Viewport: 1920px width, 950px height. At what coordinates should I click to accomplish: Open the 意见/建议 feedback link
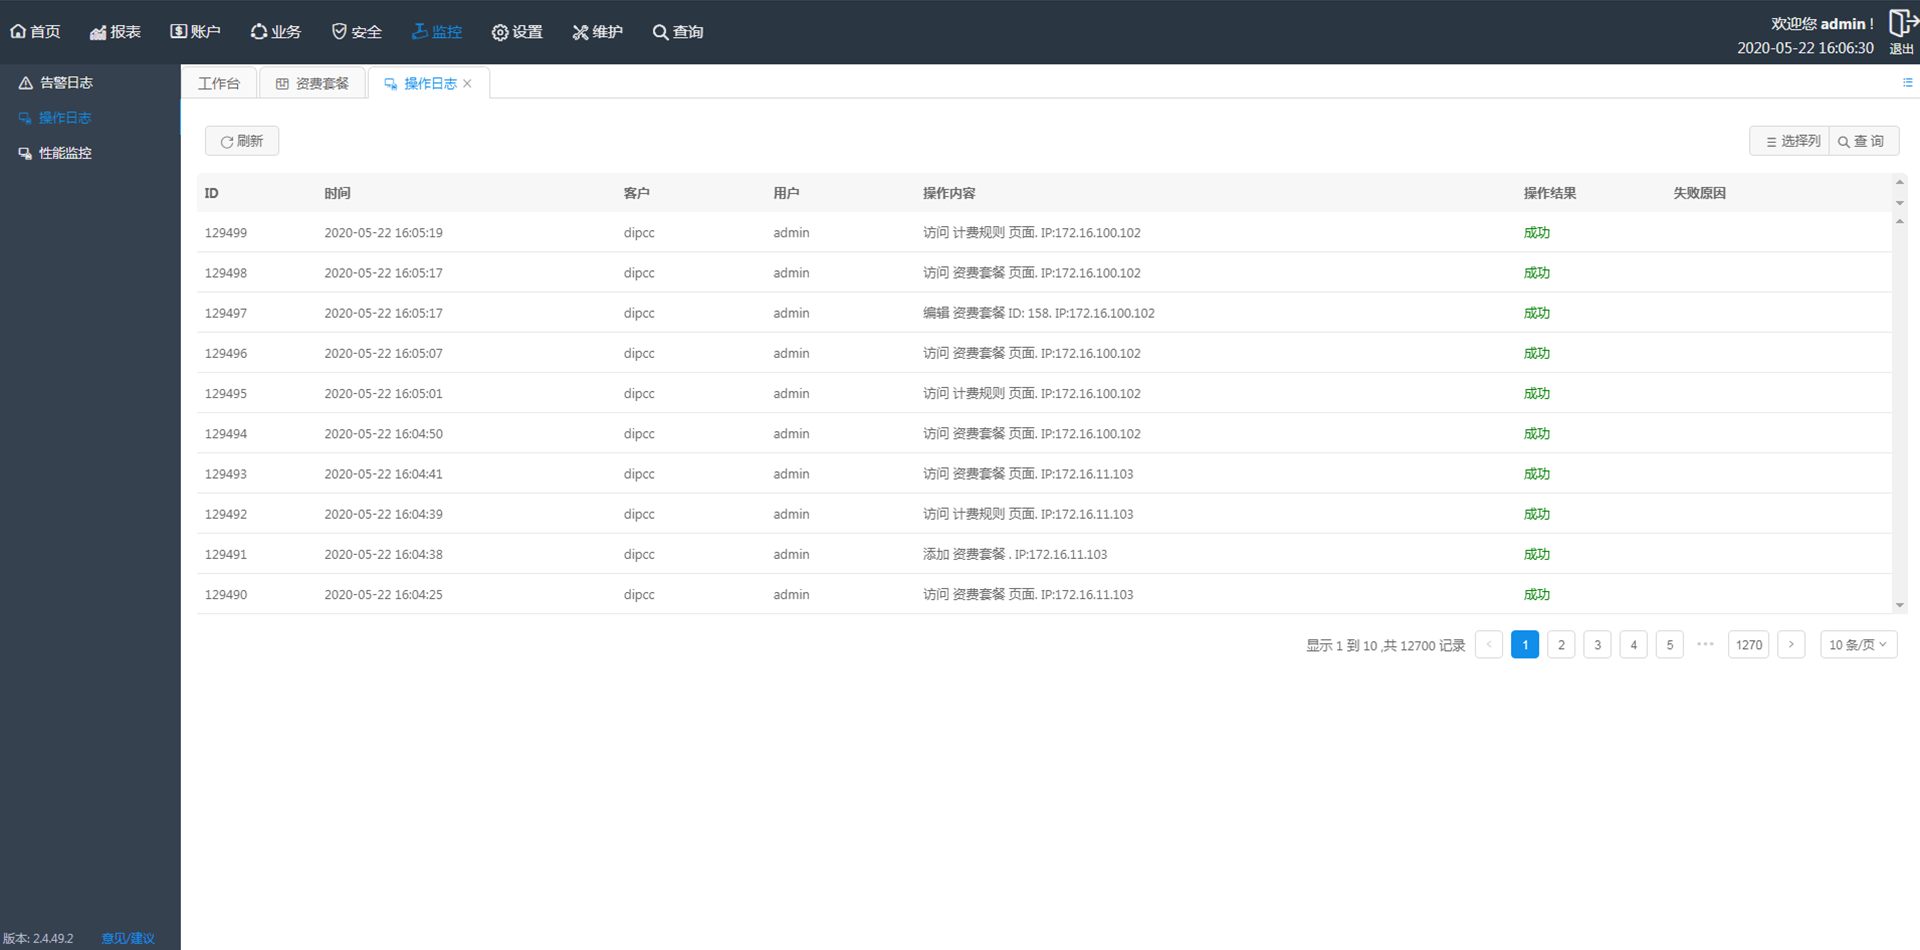point(128,938)
